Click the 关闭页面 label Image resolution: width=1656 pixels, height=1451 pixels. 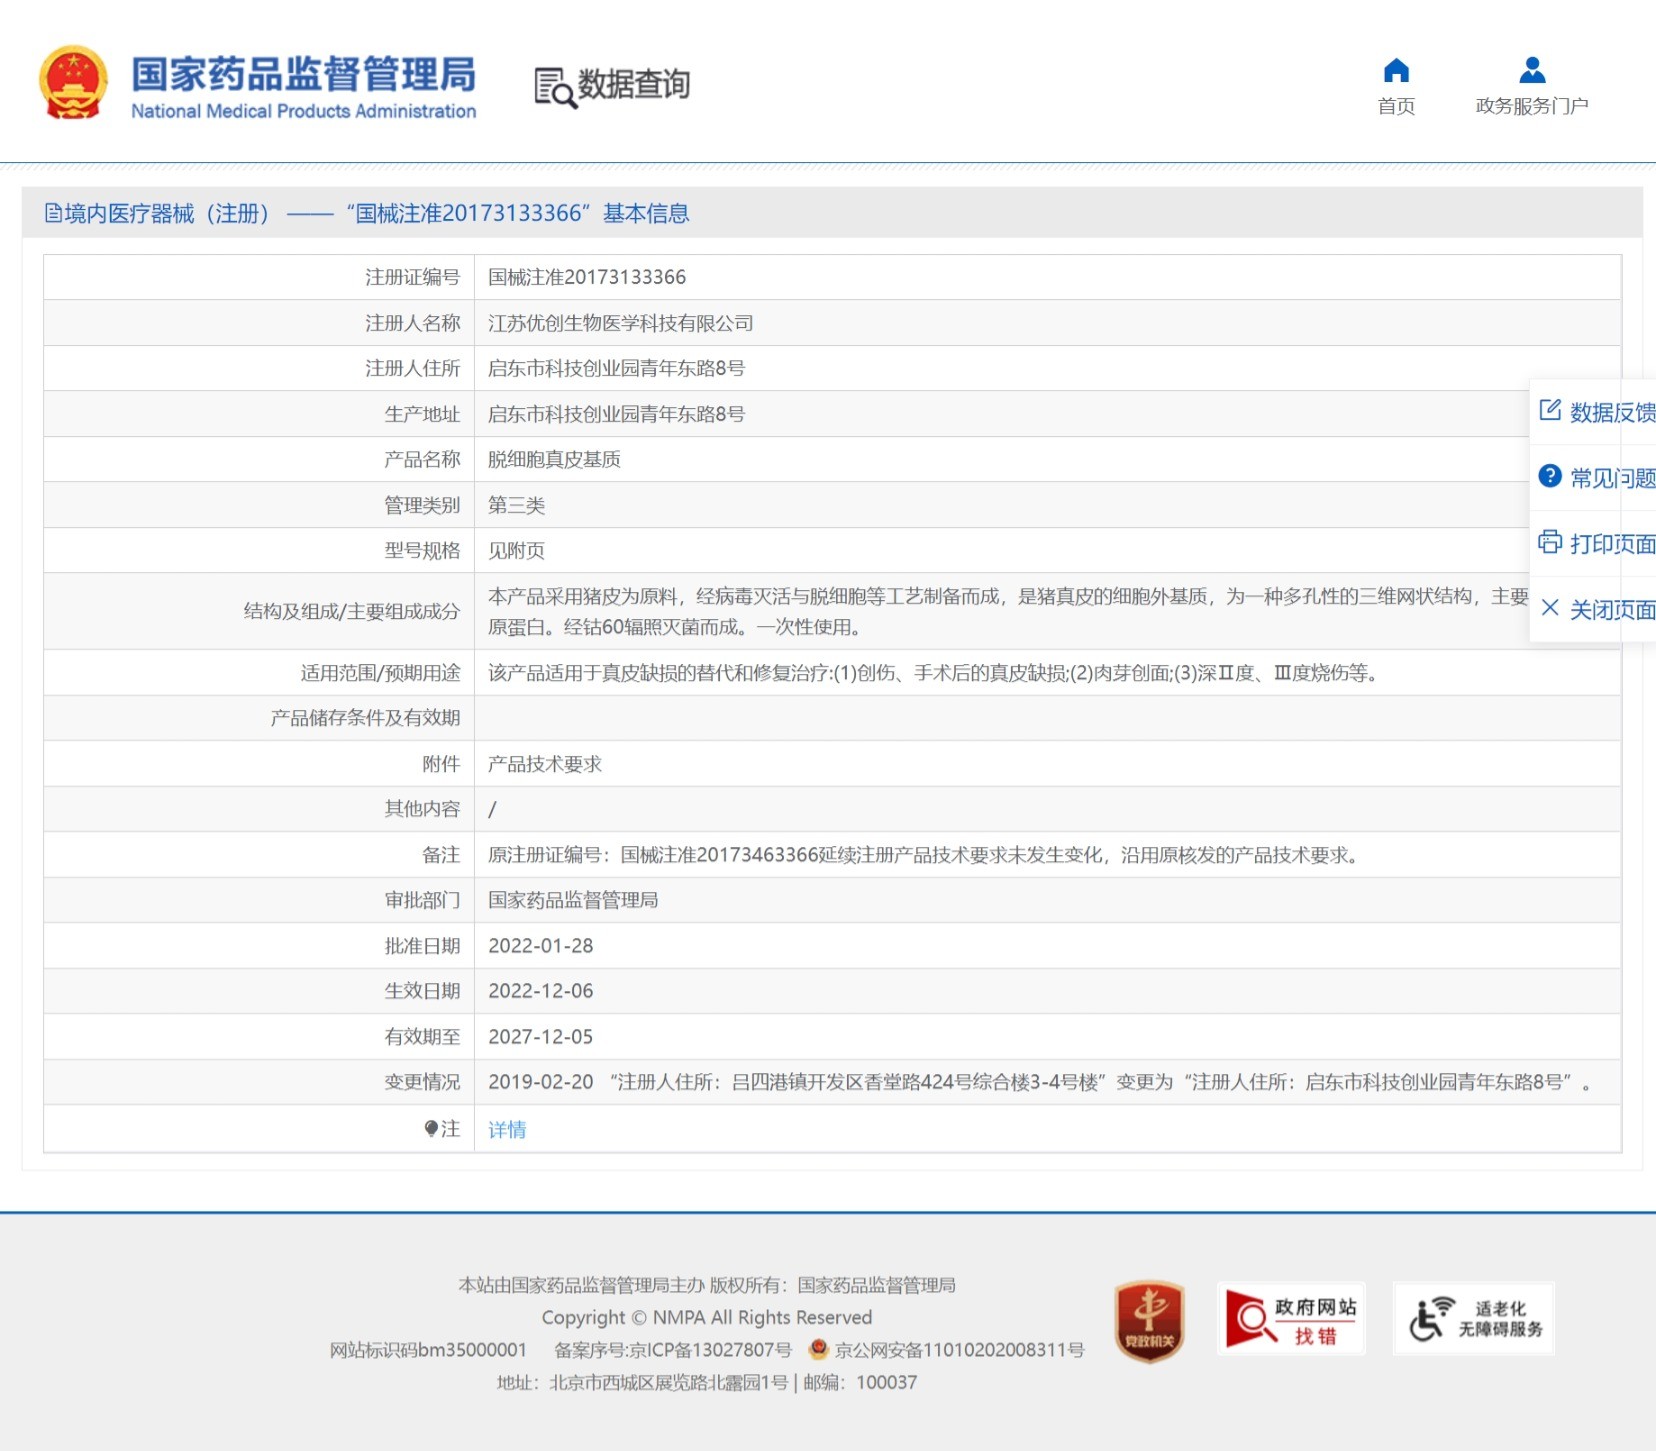(x=1612, y=609)
